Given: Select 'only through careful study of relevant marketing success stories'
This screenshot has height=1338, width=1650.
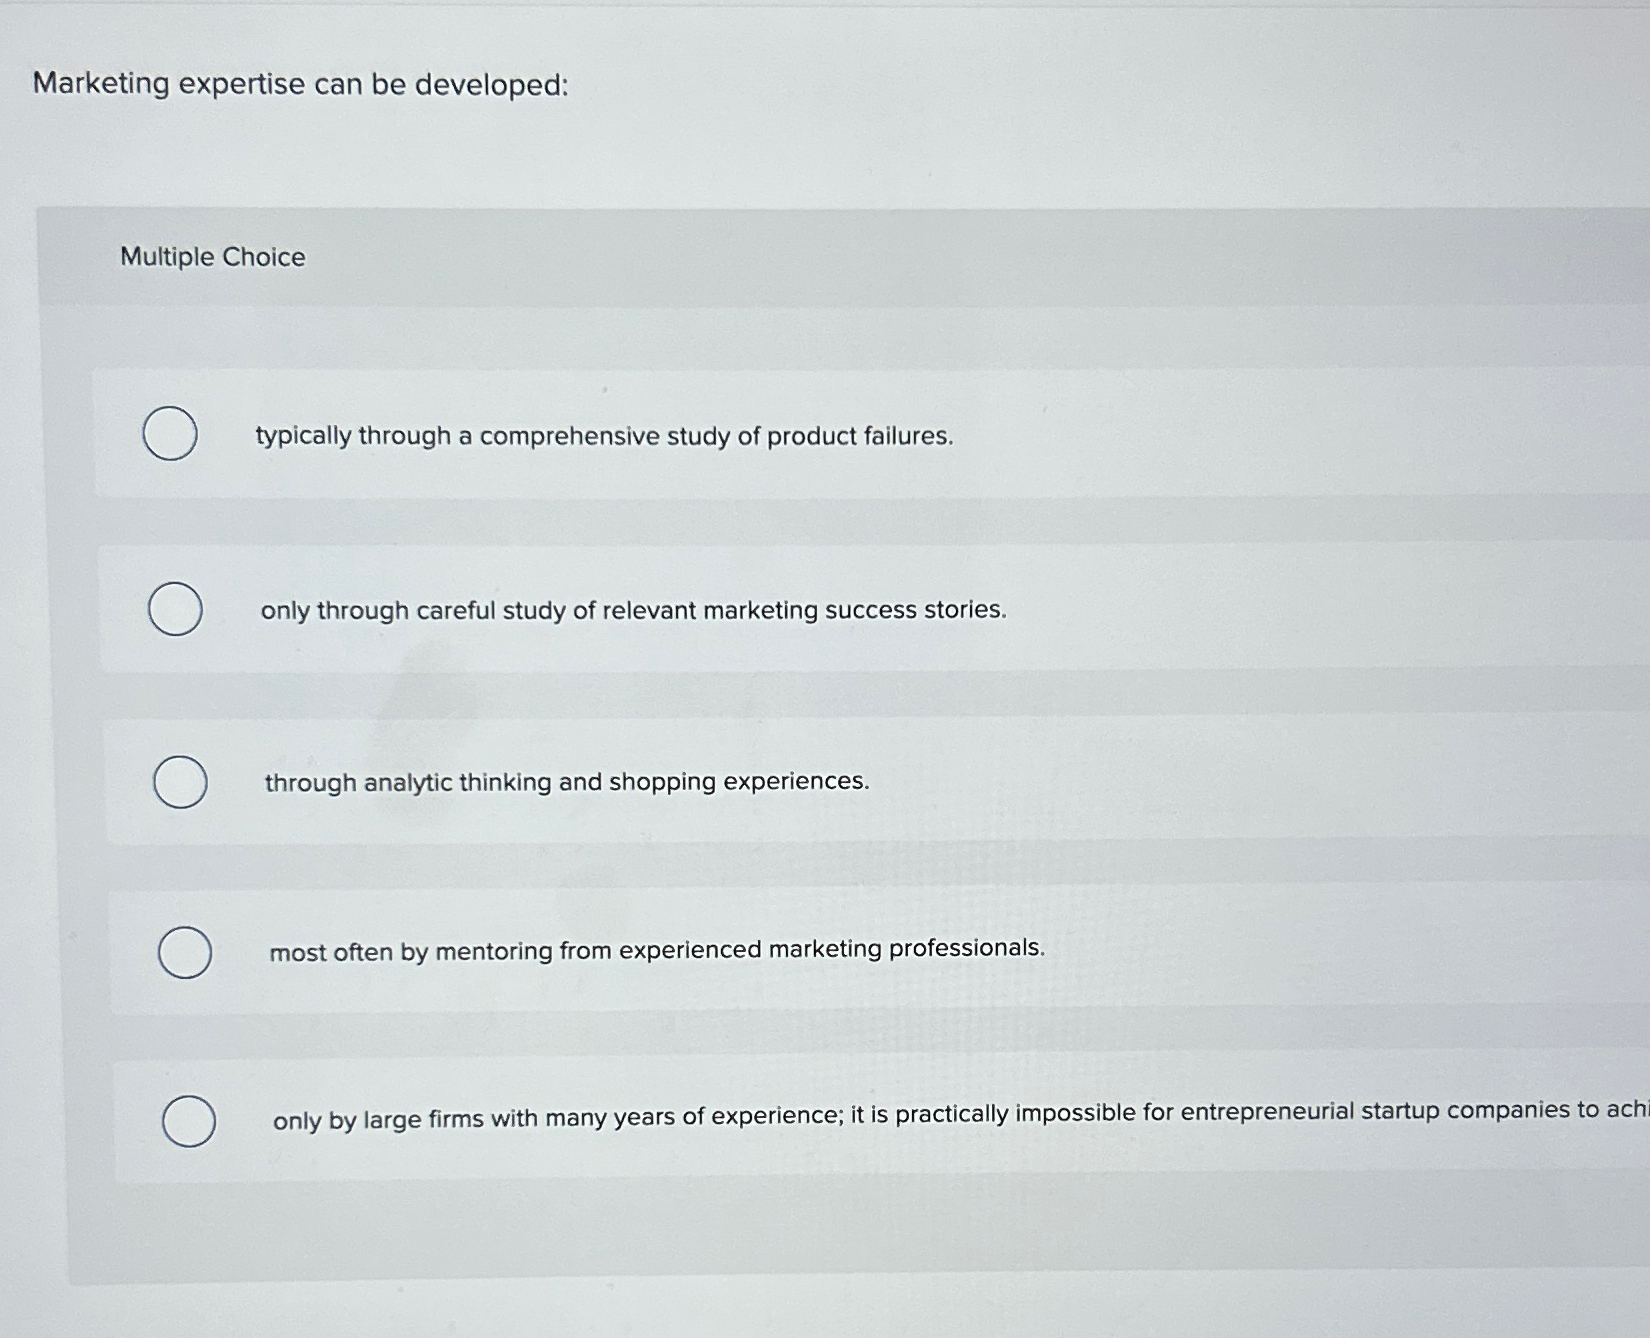Looking at the screenshot, I should pos(175,607).
